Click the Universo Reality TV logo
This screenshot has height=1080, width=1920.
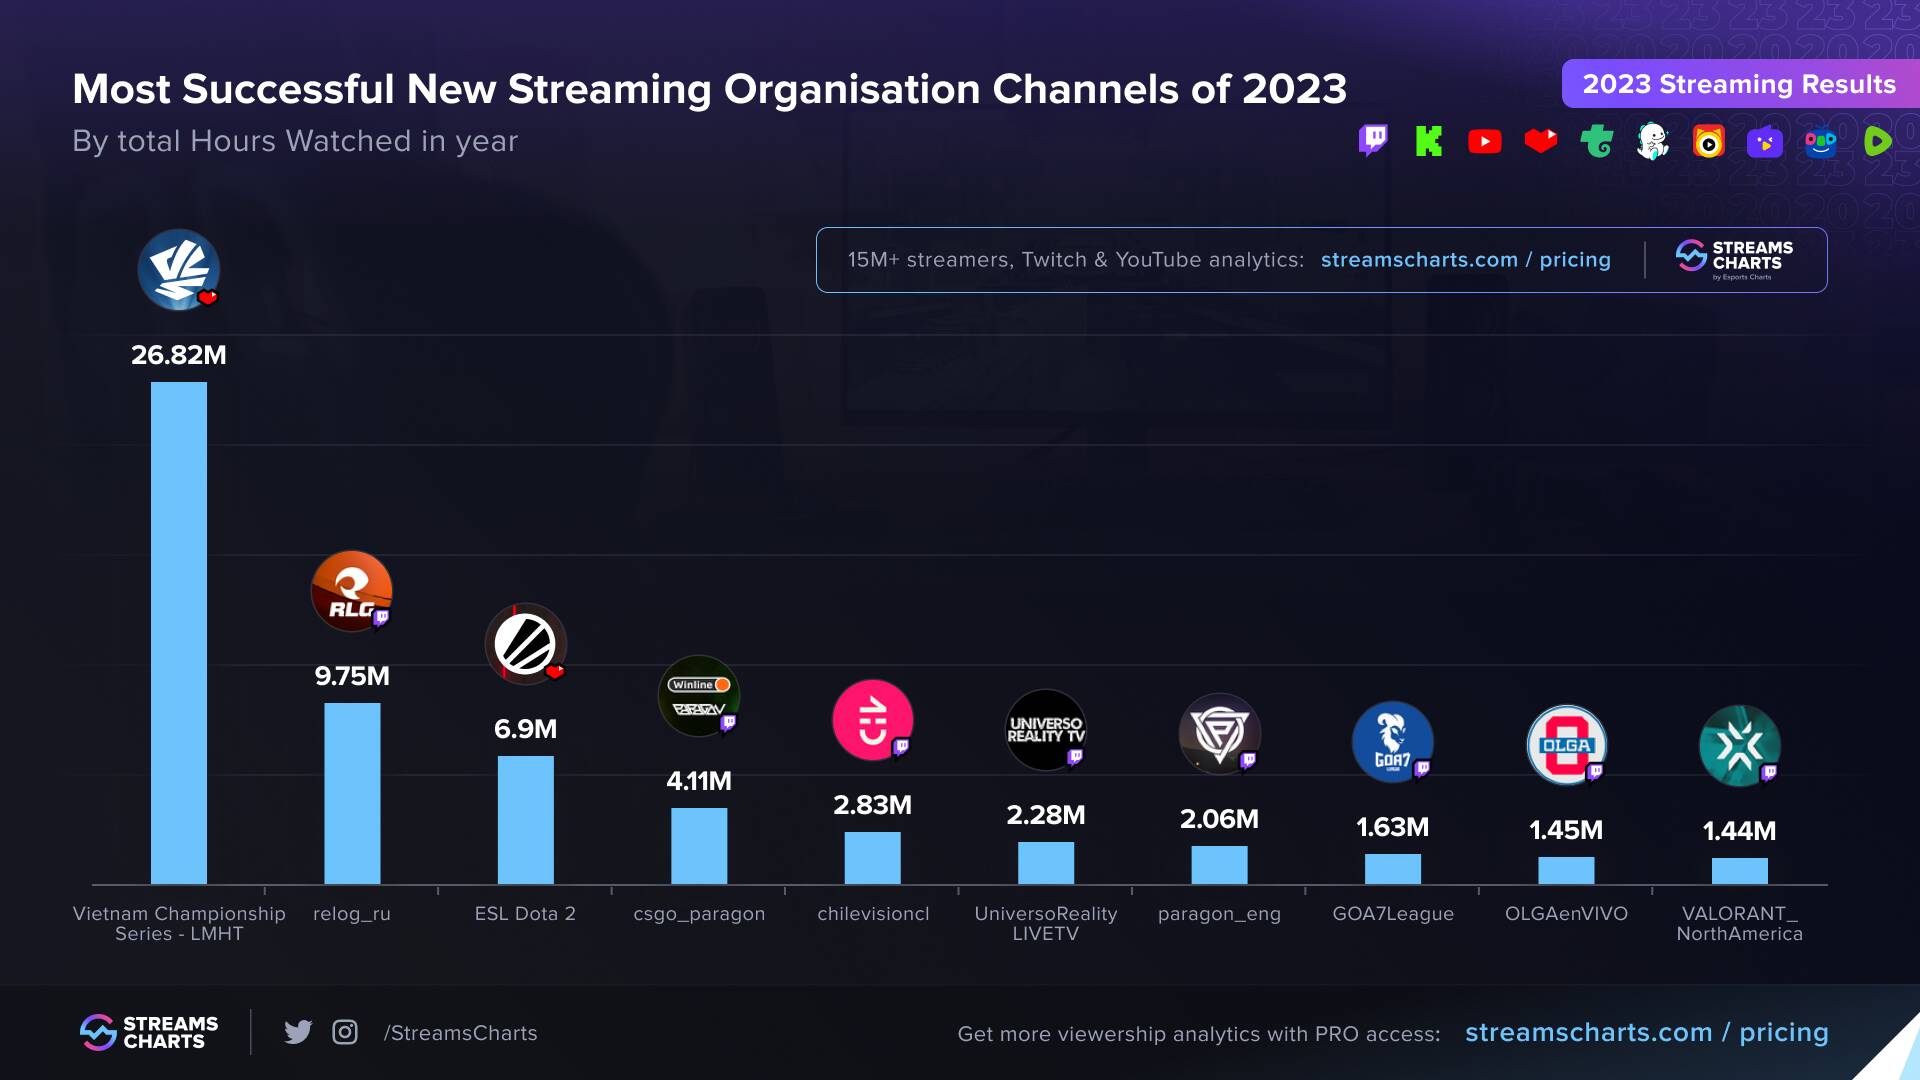click(x=1046, y=730)
